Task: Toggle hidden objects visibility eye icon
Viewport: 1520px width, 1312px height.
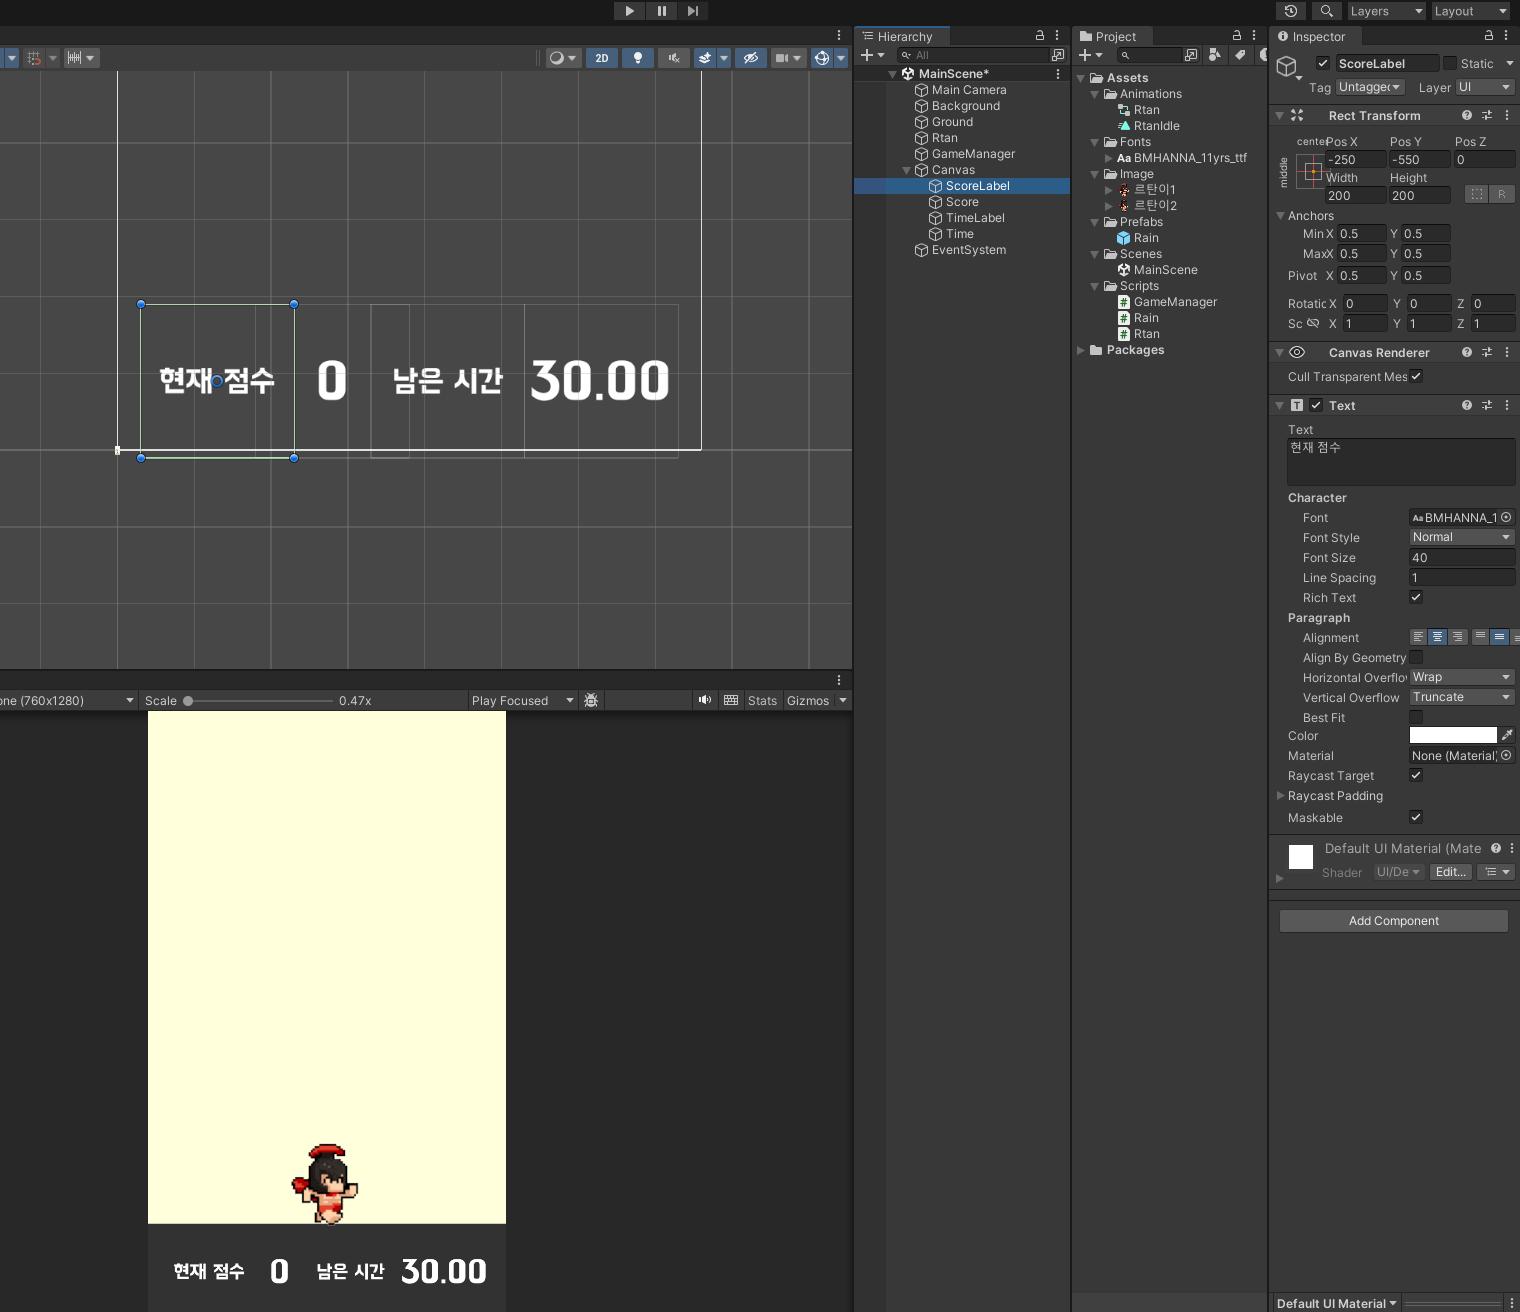Action: click(x=750, y=58)
